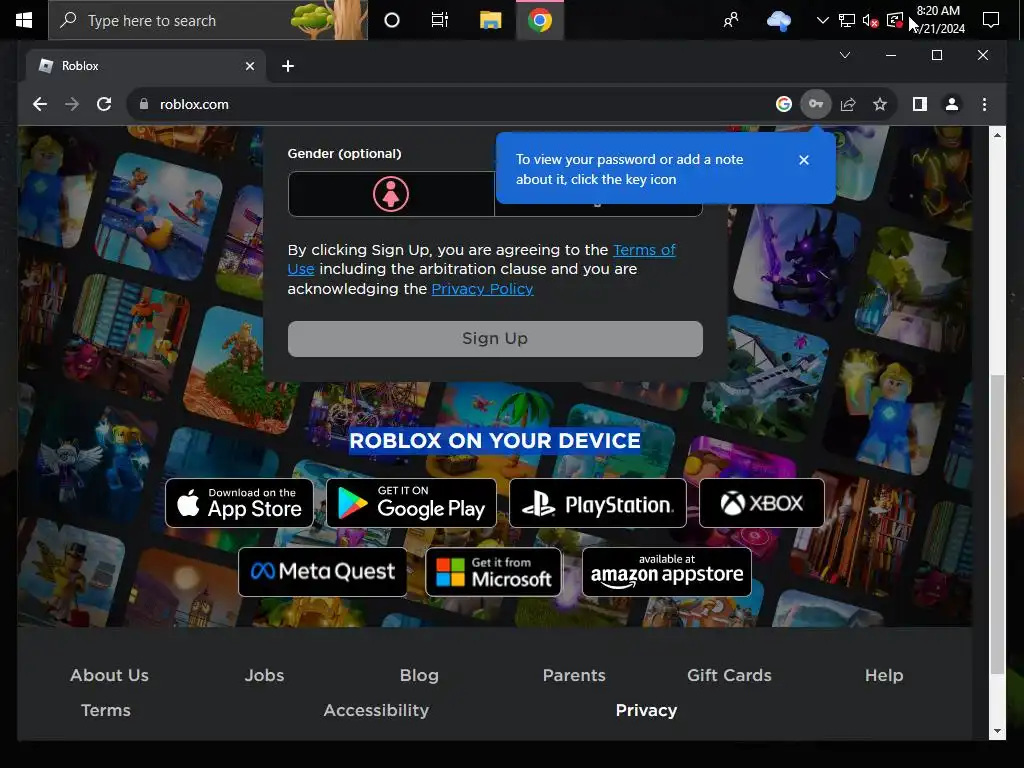Click scrollbar up arrow
The width and height of the screenshot is (1024, 768).
[x=997, y=135]
